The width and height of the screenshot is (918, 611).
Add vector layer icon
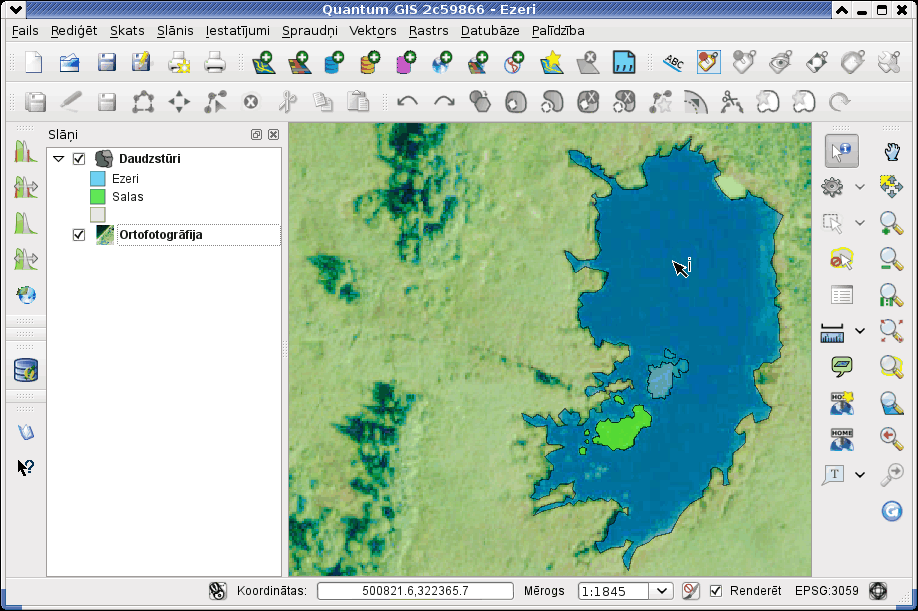click(264, 62)
